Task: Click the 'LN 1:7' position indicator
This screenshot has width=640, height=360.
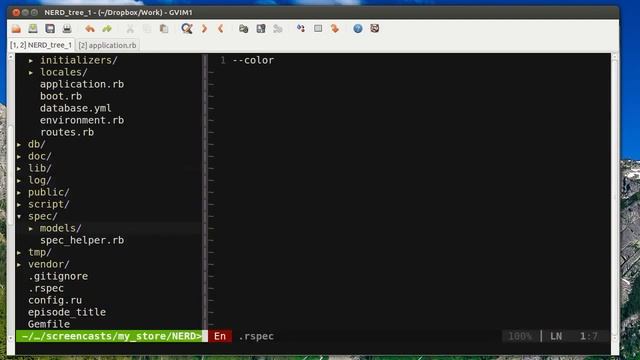Action: pyautogui.click(x=574, y=336)
